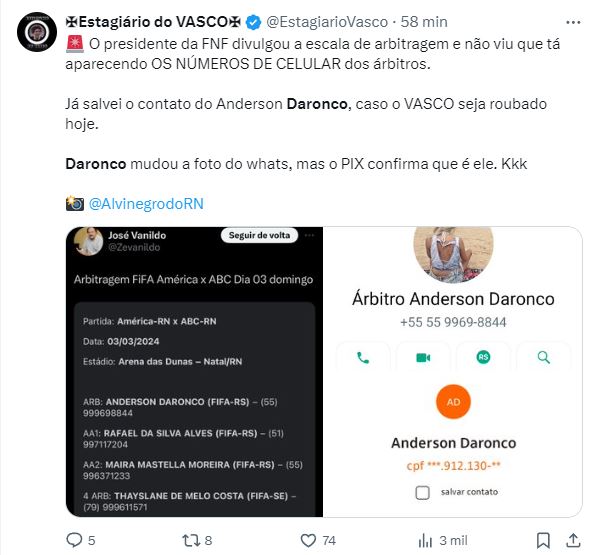Open José Vanildo's profile picture
The image size is (592, 555).
[x=88, y=241]
